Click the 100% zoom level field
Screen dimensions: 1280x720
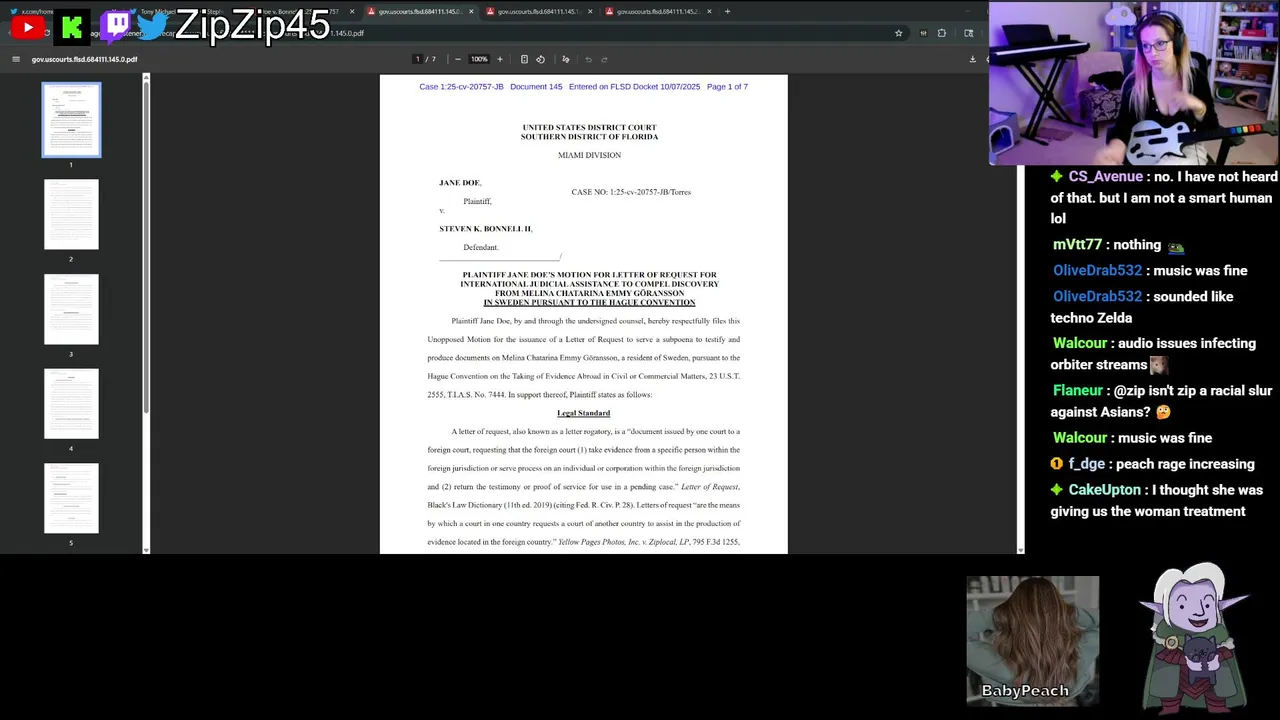tap(479, 59)
